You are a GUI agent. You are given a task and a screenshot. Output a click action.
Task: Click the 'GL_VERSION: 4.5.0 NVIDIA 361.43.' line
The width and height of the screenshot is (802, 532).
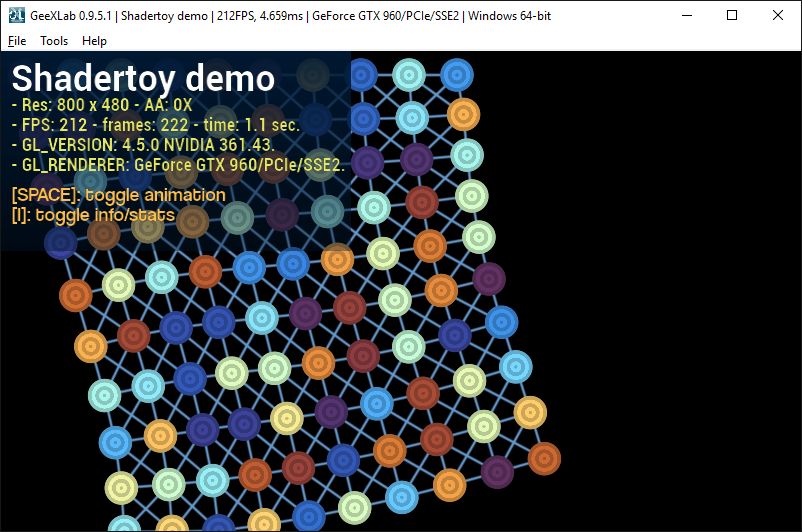[143, 145]
